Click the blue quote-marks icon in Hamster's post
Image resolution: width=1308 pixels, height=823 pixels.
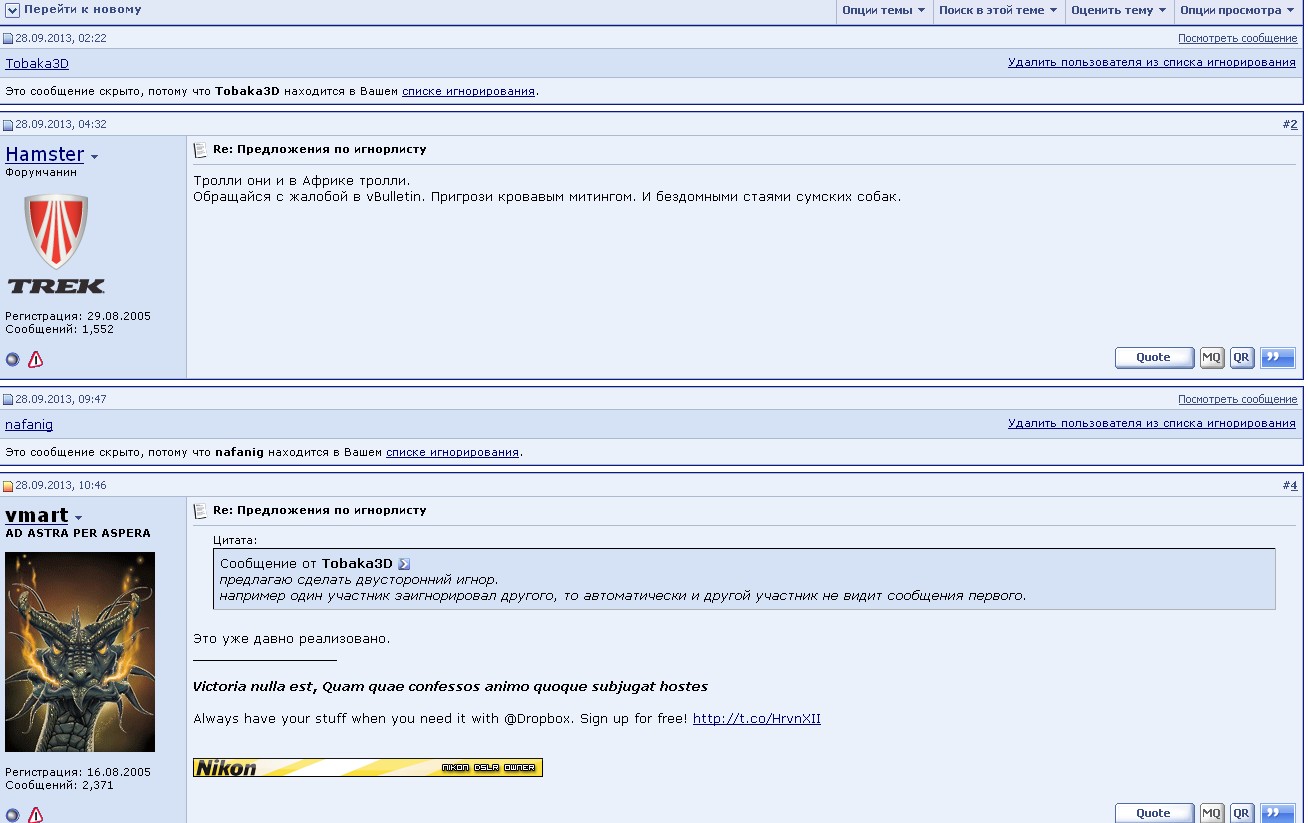pyautogui.click(x=1277, y=358)
